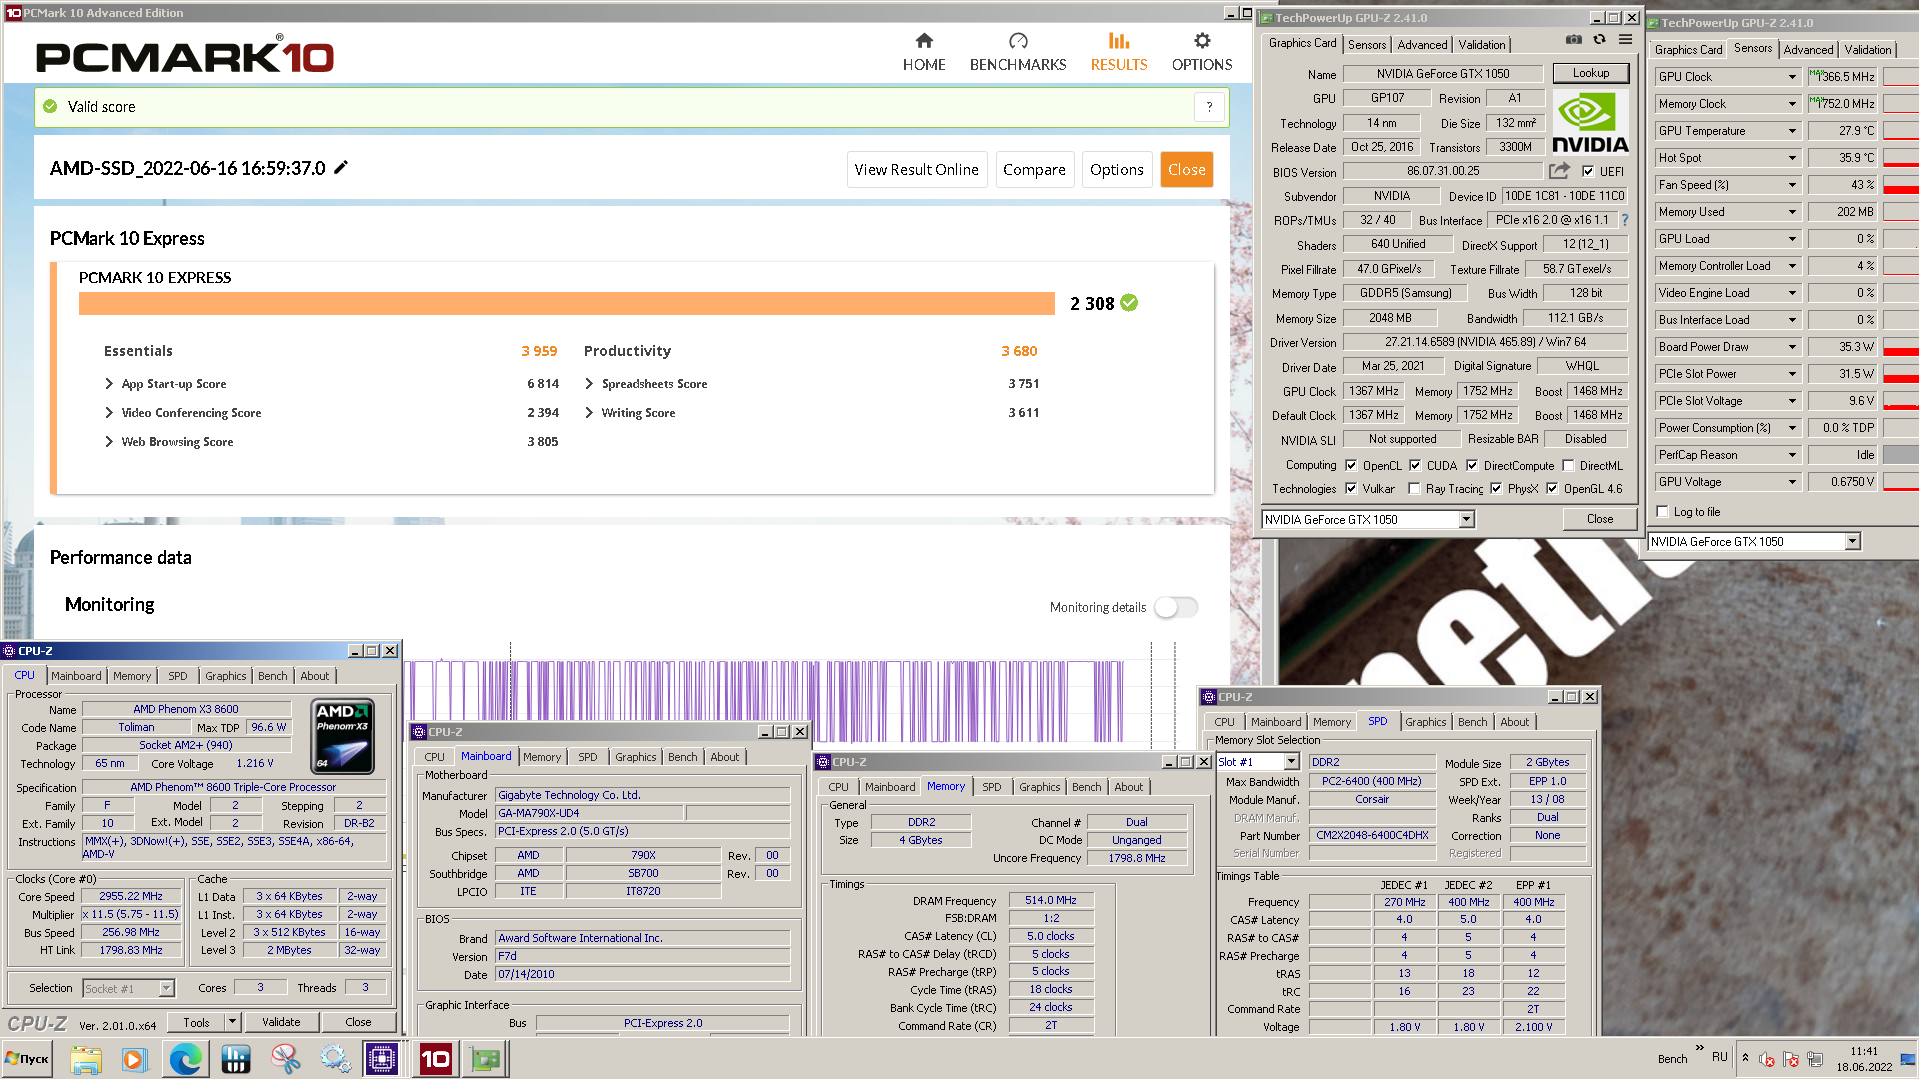
Task: Toggle the DirectCompute checkbox
Action: [x=1472, y=465]
